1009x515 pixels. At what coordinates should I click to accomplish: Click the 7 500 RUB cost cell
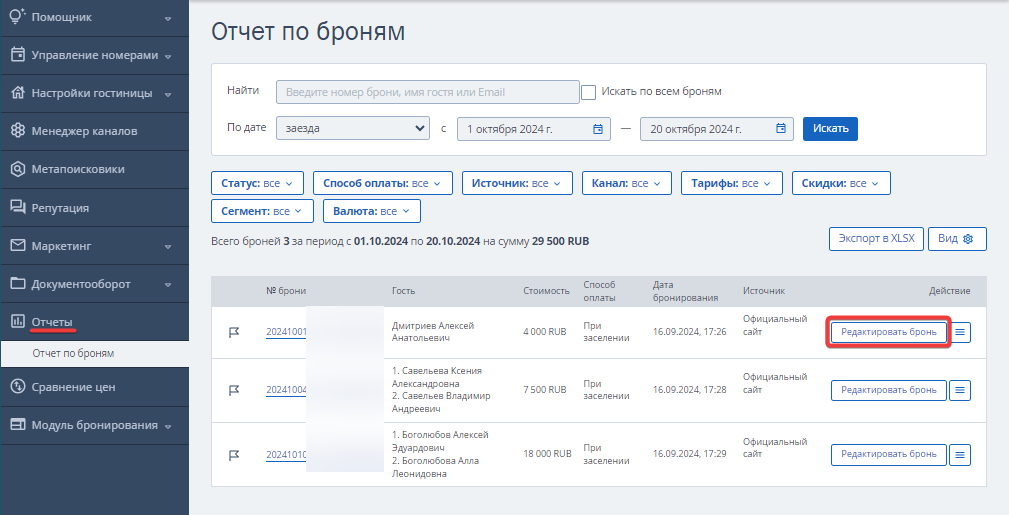click(544, 389)
